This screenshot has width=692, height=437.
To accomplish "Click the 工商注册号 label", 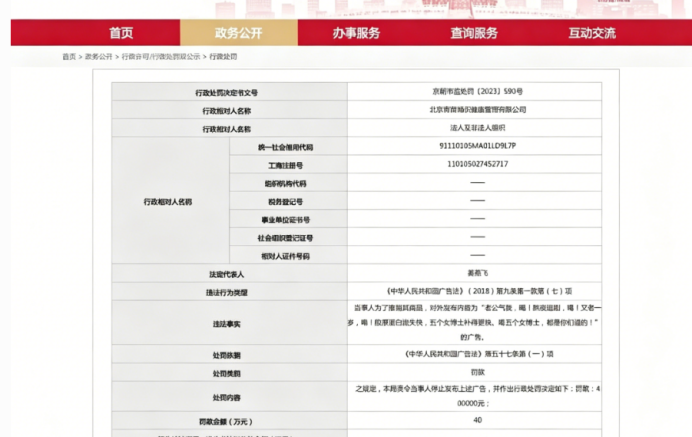I will tap(286, 166).
